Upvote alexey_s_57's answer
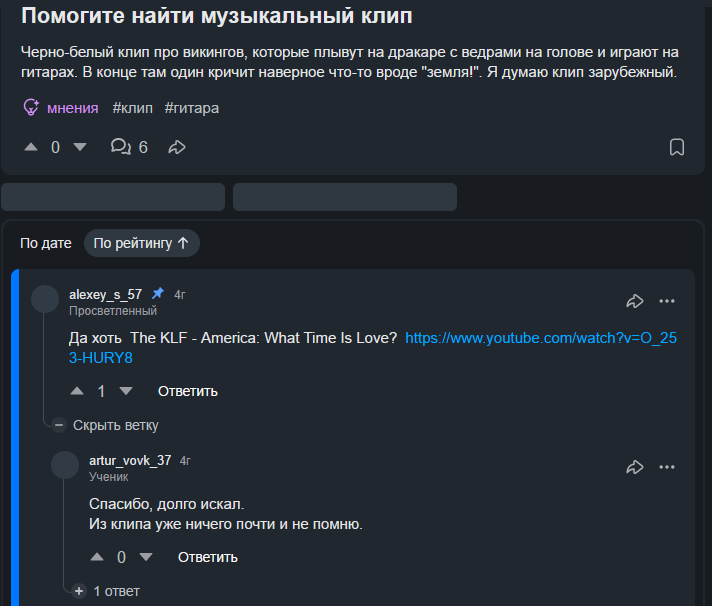 click(x=77, y=391)
